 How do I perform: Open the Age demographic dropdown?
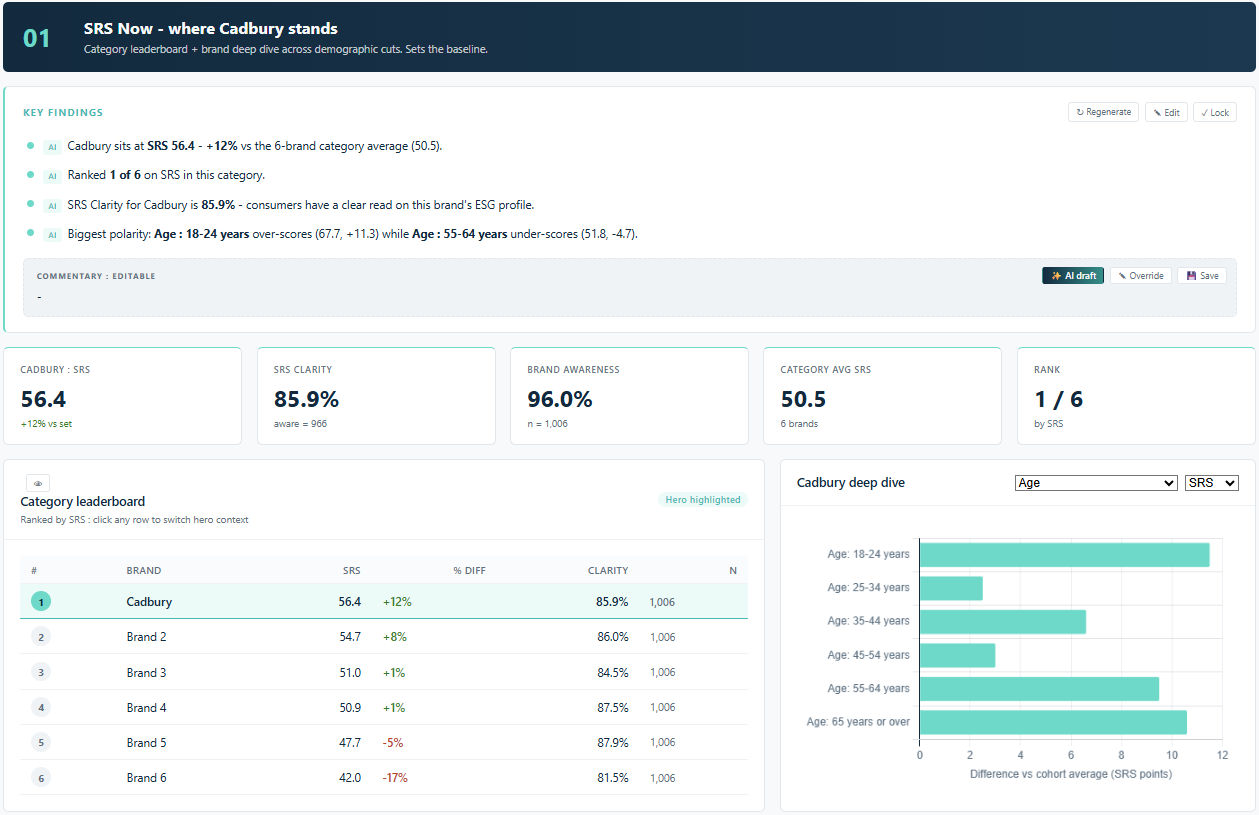1096,482
